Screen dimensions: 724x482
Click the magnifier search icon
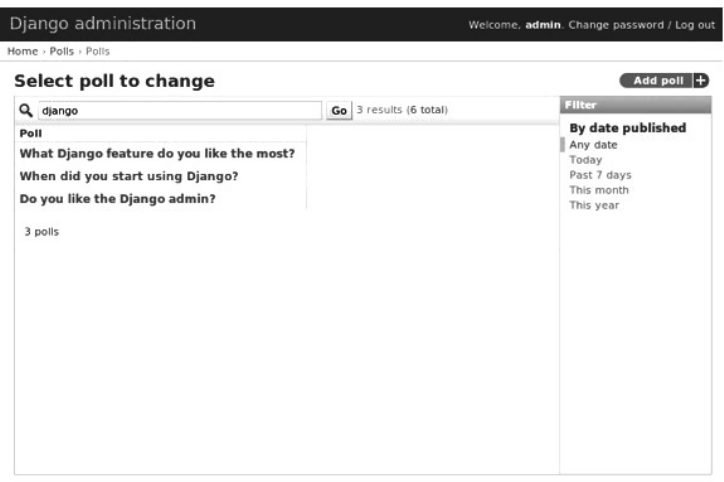coord(26,110)
